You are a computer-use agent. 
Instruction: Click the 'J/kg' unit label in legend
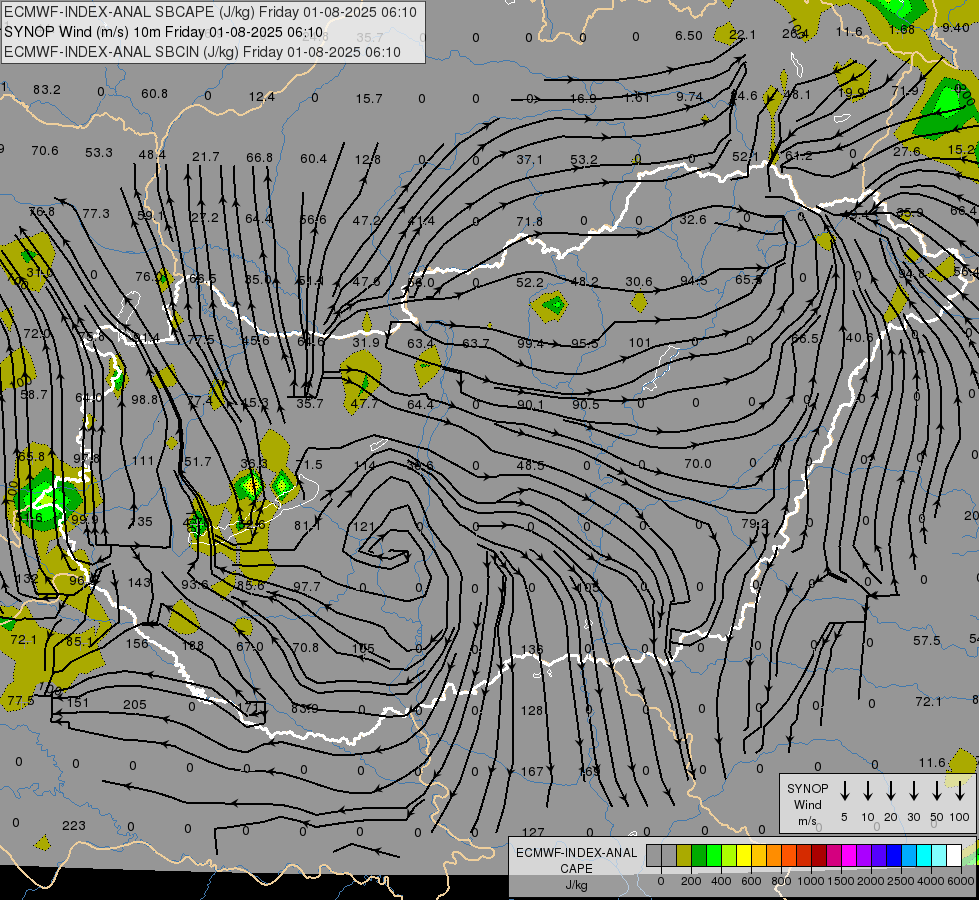(576, 885)
